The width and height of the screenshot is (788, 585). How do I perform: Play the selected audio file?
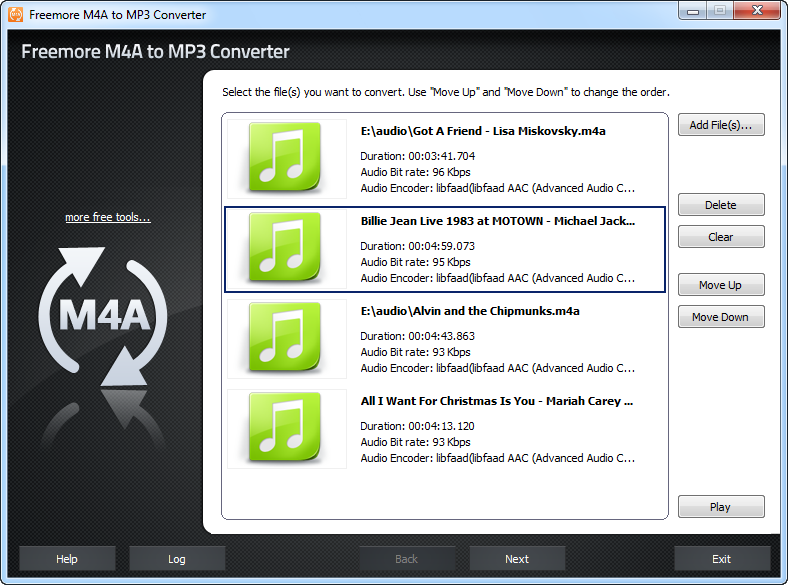721,507
